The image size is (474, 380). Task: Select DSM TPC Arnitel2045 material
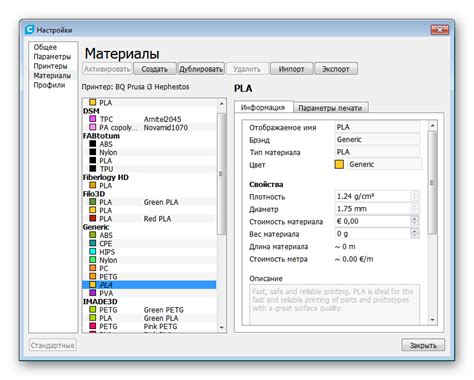(149, 119)
